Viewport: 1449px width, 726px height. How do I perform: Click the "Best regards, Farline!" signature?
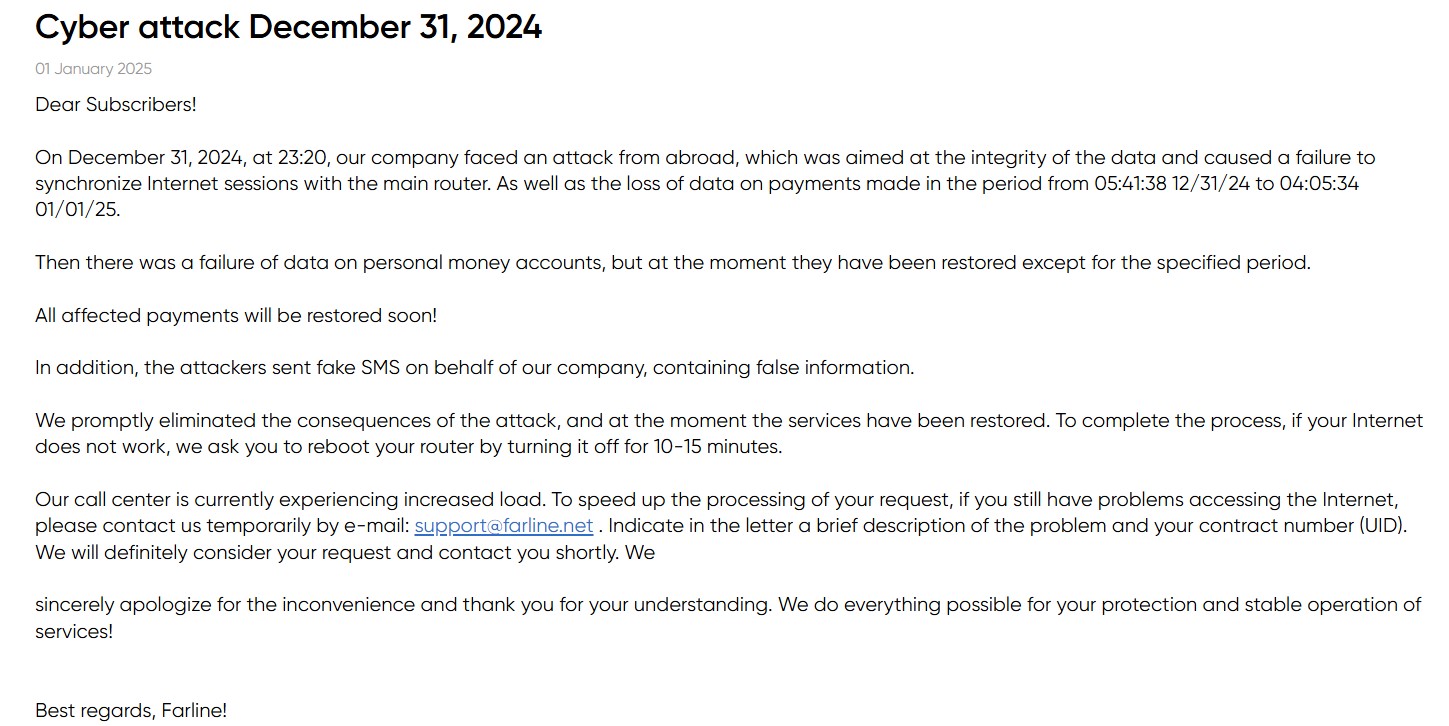click(131, 711)
